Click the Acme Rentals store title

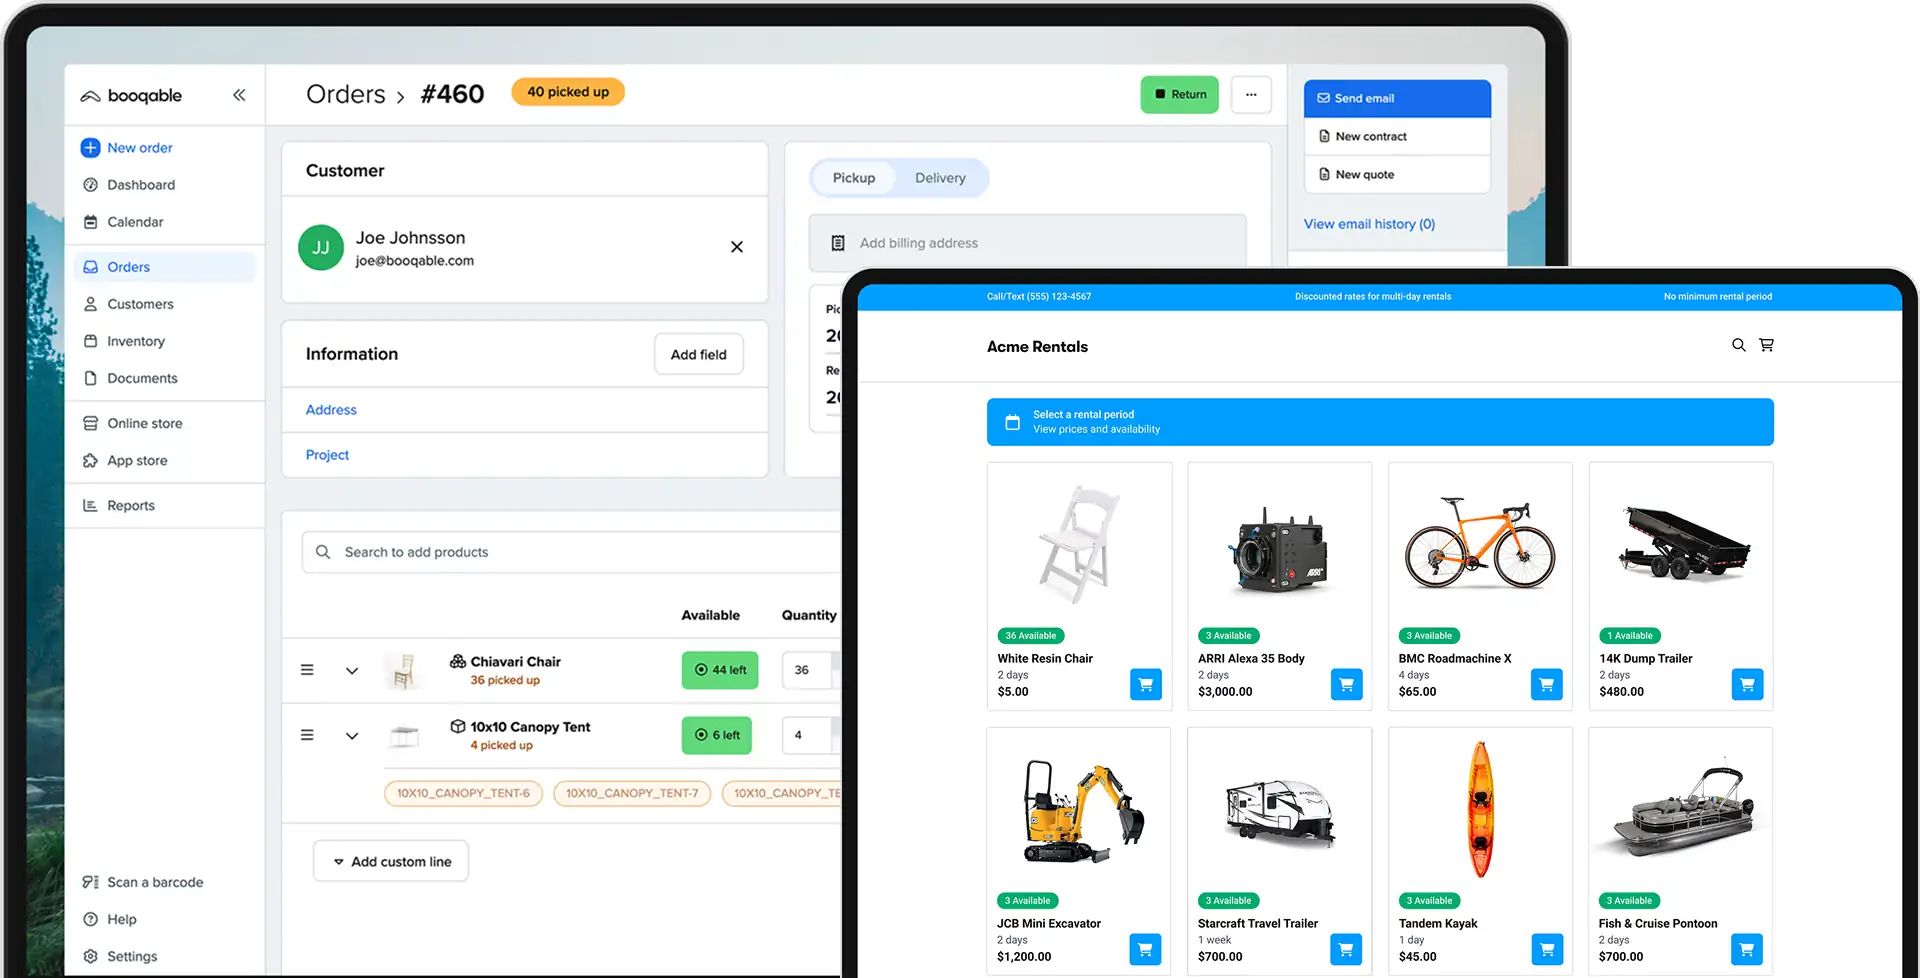coord(1037,347)
